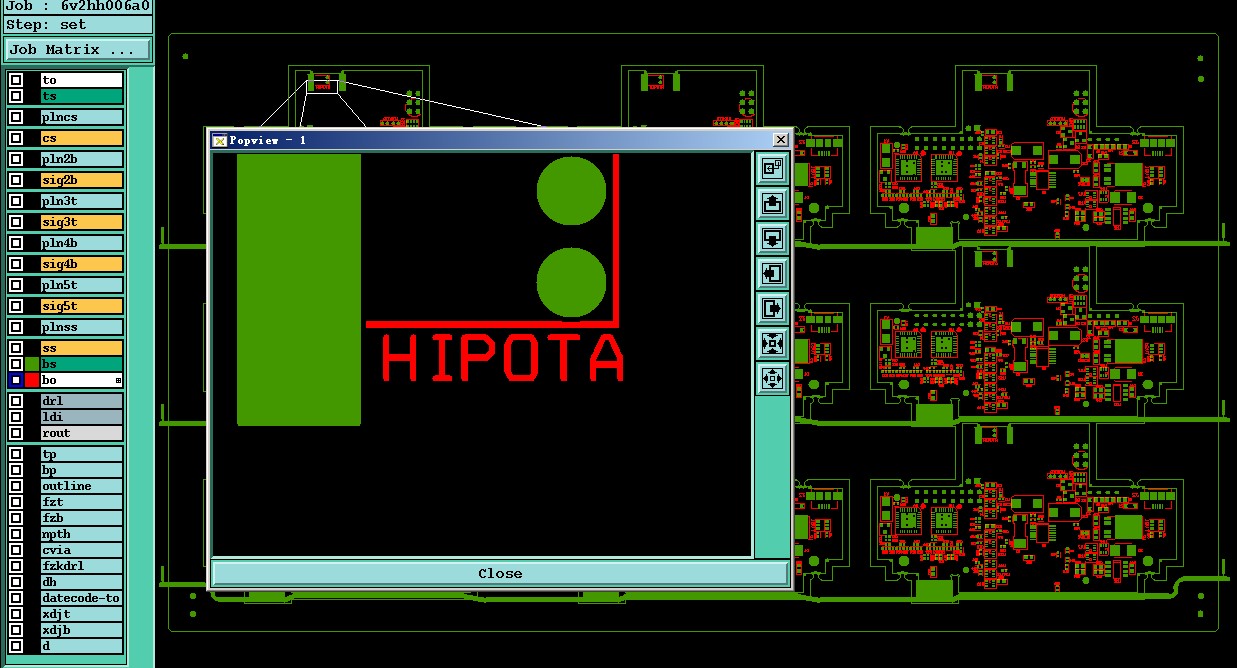1237x668 pixels.
Task: Check the pln2b layer box
Action: click(x=16, y=159)
